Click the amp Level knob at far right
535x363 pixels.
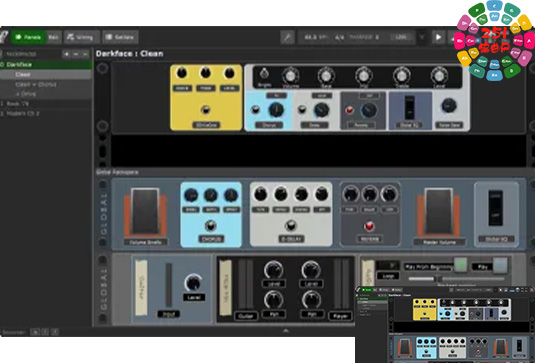pyautogui.click(x=439, y=75)
